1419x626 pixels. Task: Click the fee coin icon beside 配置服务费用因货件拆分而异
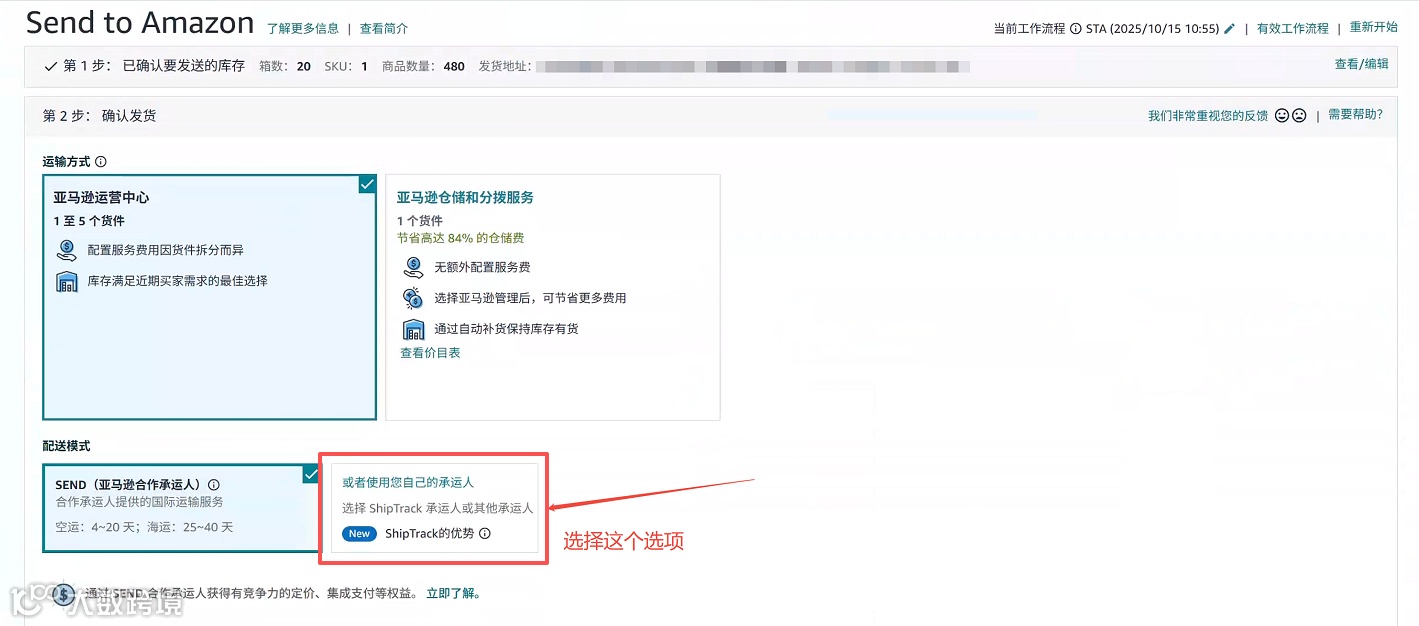click(67, 250)
